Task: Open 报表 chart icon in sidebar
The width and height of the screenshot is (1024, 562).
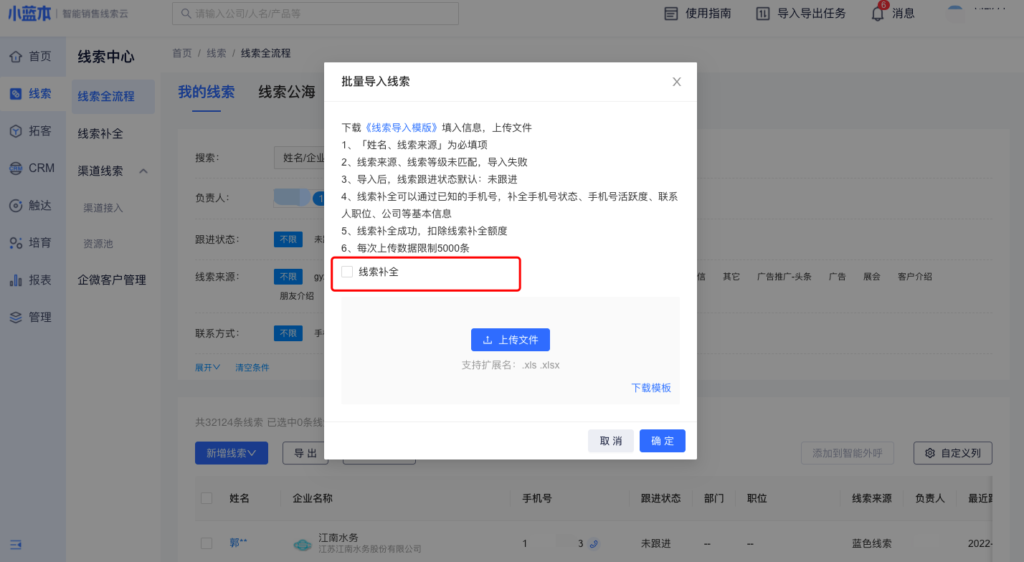Action: pyautogui.click(x=16, y=280)
